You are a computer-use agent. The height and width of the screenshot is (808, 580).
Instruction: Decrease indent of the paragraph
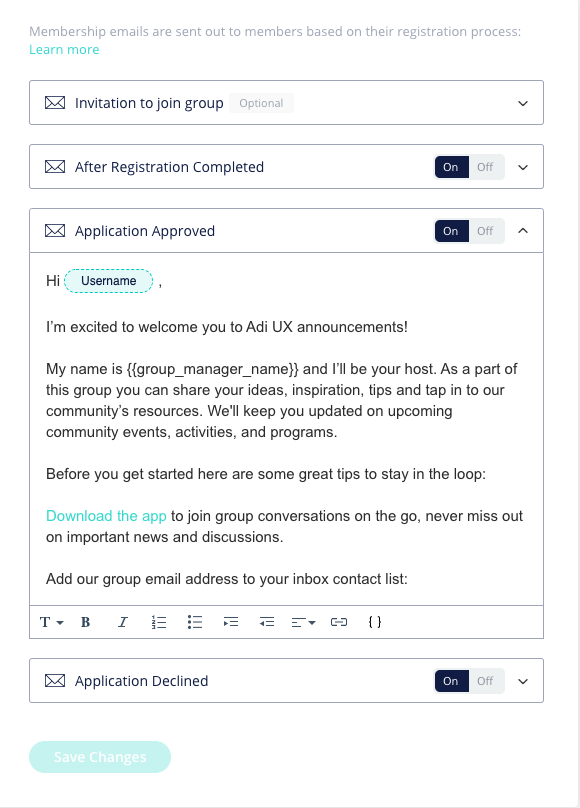tap(267, 622)
